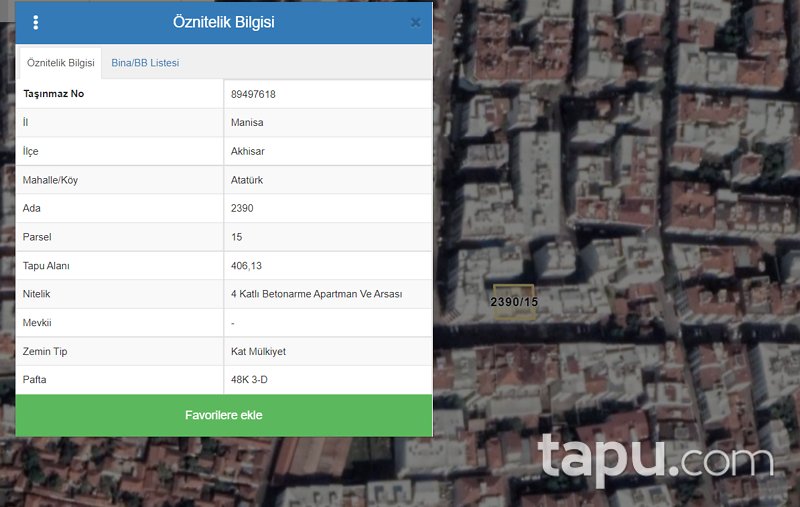Select the Taşınmaz No value 89497618
800x507 pixels.
tap(253, 94)
